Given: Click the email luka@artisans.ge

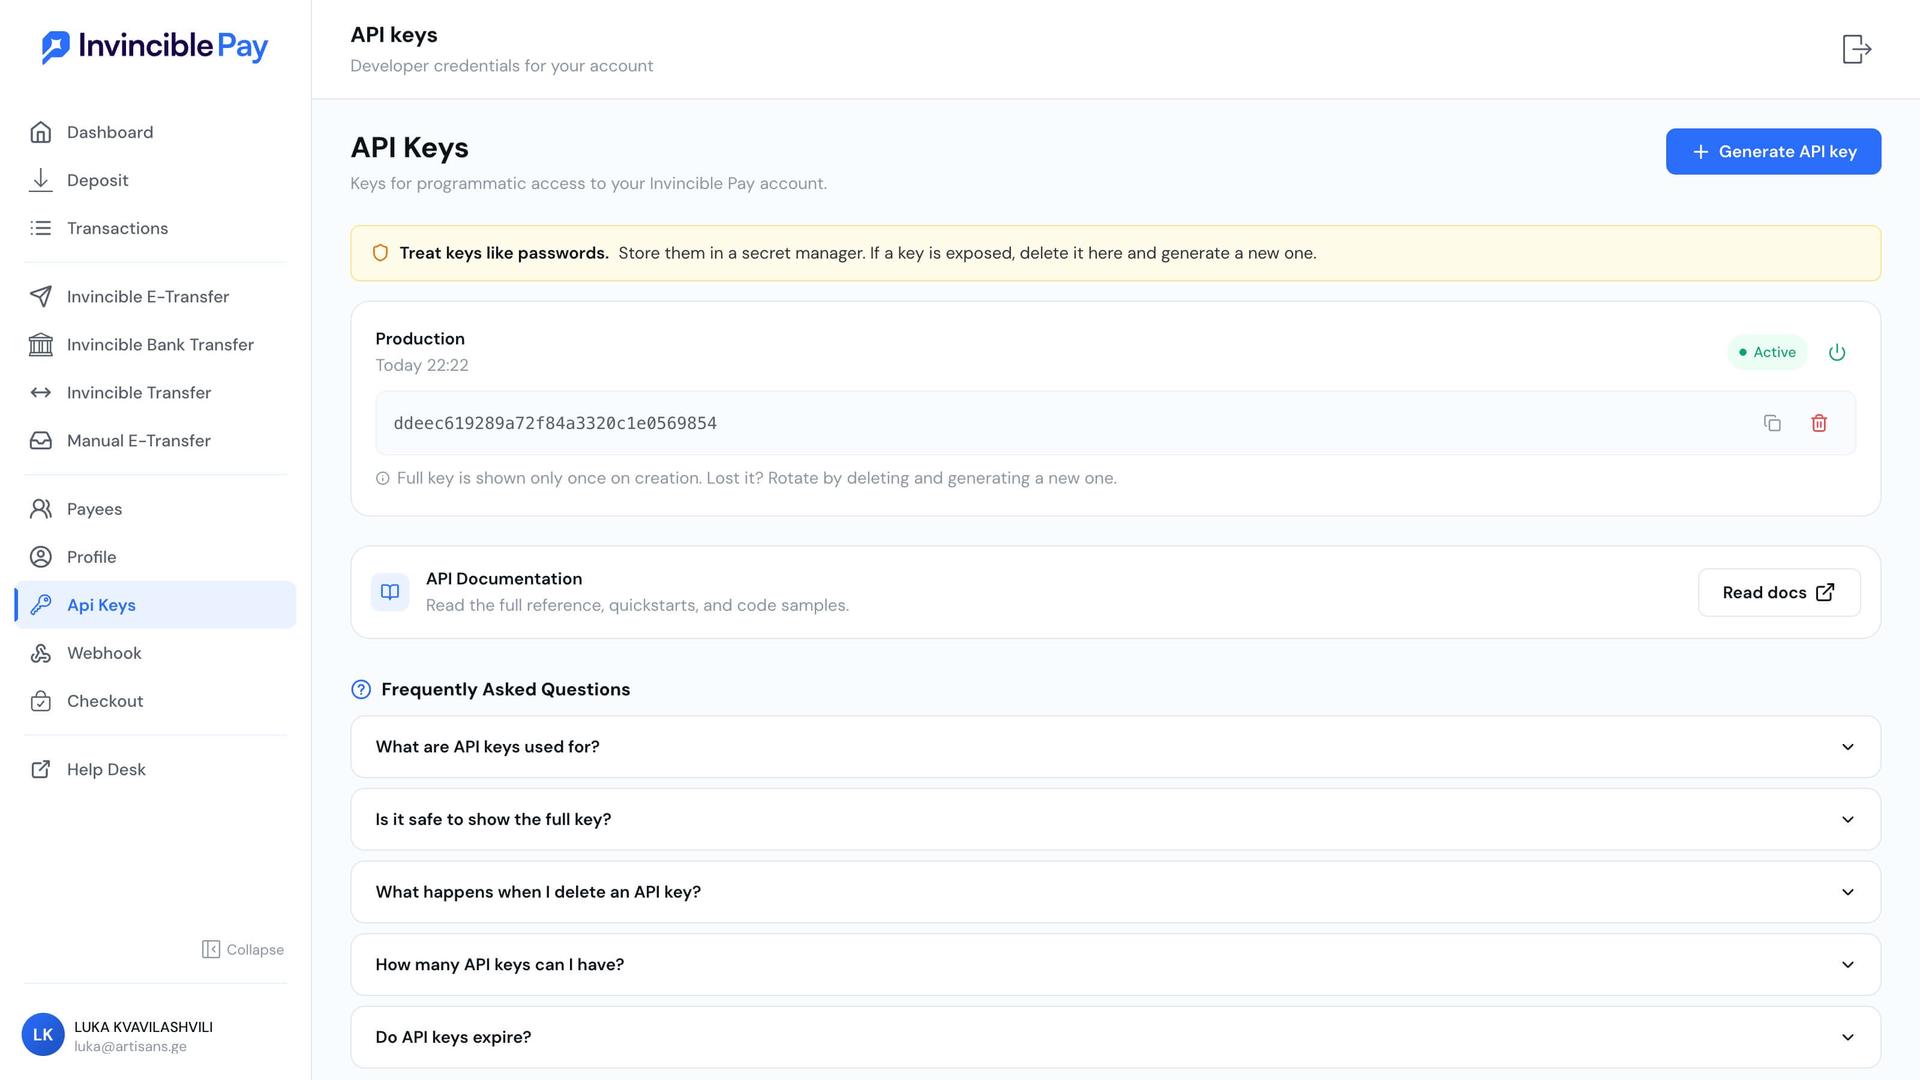Looking at the screenshot, I should [130, 1046].
